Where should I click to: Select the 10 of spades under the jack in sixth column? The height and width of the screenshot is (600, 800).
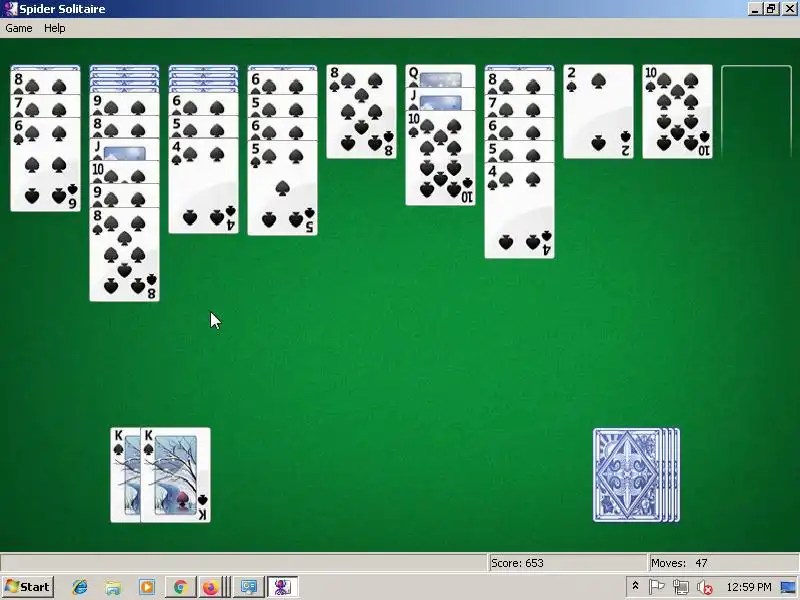click(x=440, y=158)
